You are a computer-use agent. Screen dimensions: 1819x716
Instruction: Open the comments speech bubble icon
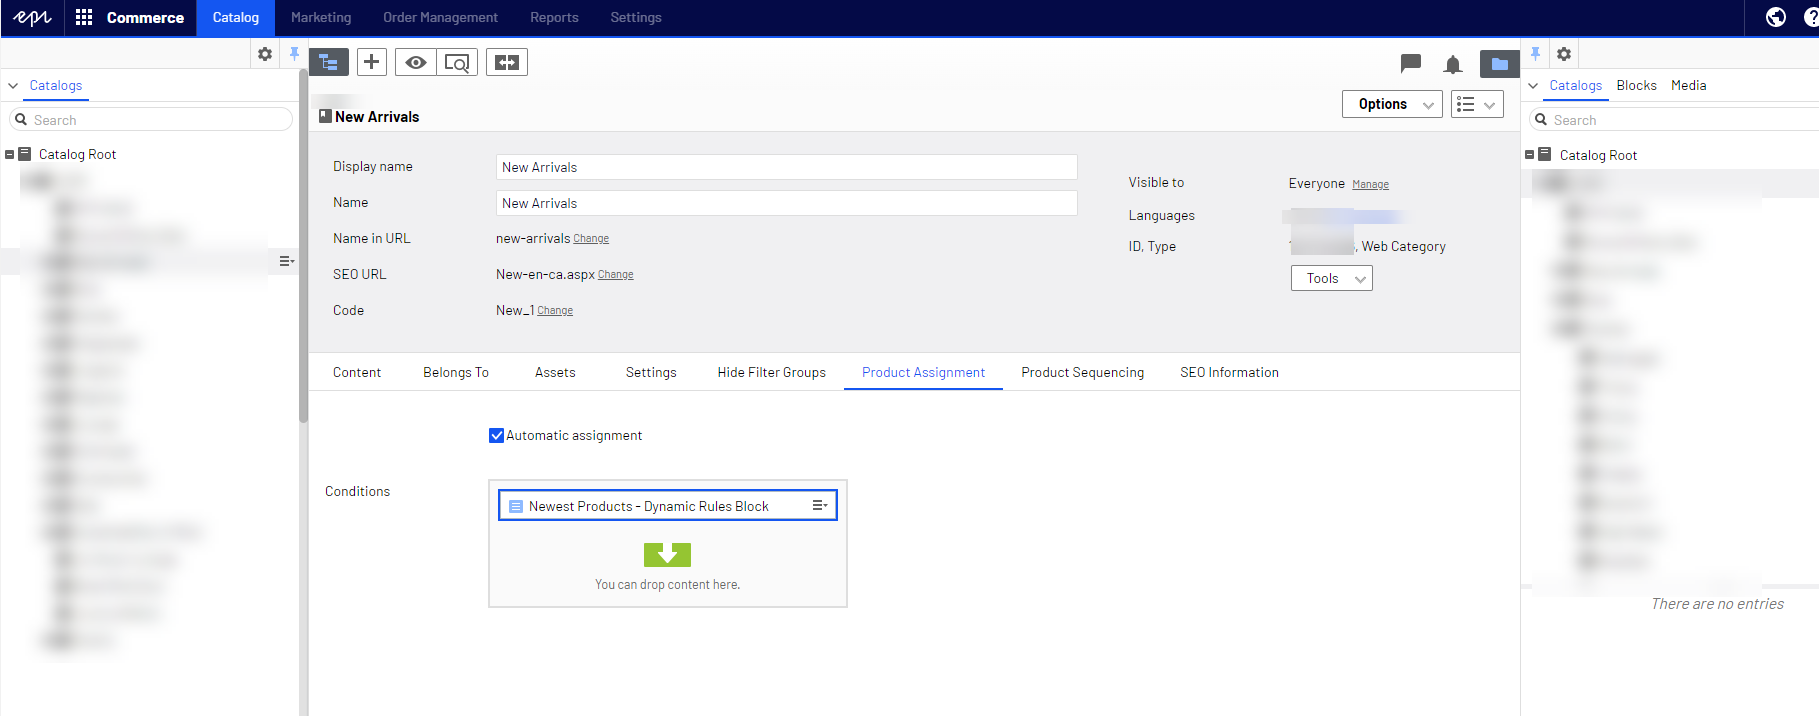(1410, 64)
